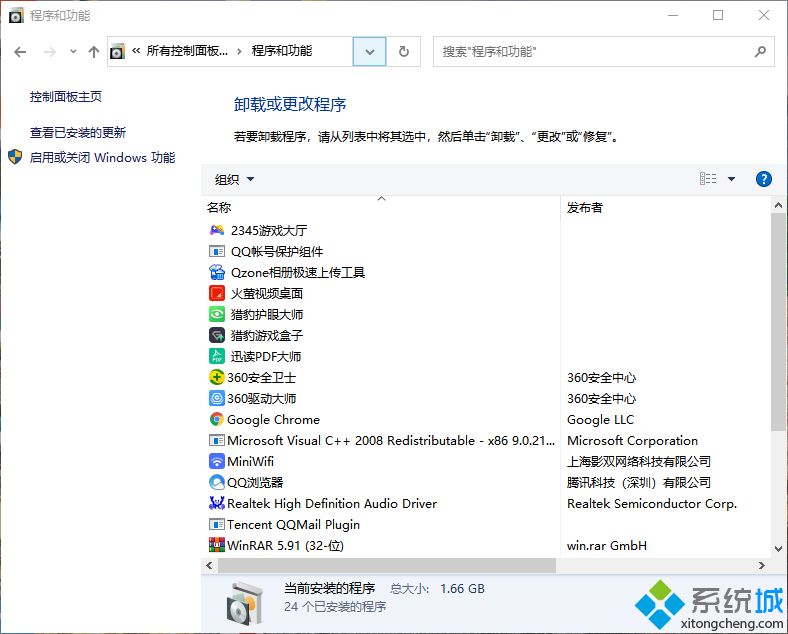
Task: Click publisher 上海影双网络科技有限公司
Action: point(639,461)
